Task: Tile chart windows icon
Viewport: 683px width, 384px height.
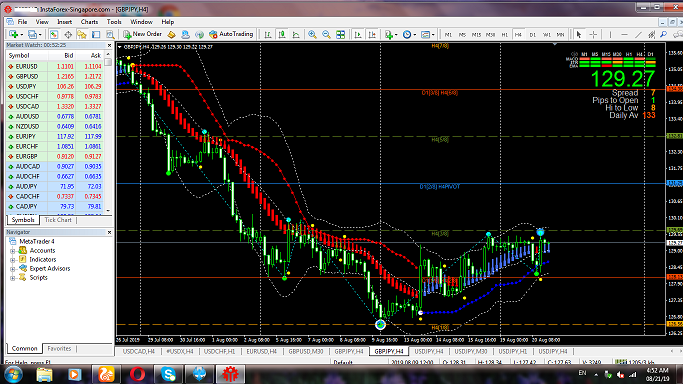Action: click(341, 34)
